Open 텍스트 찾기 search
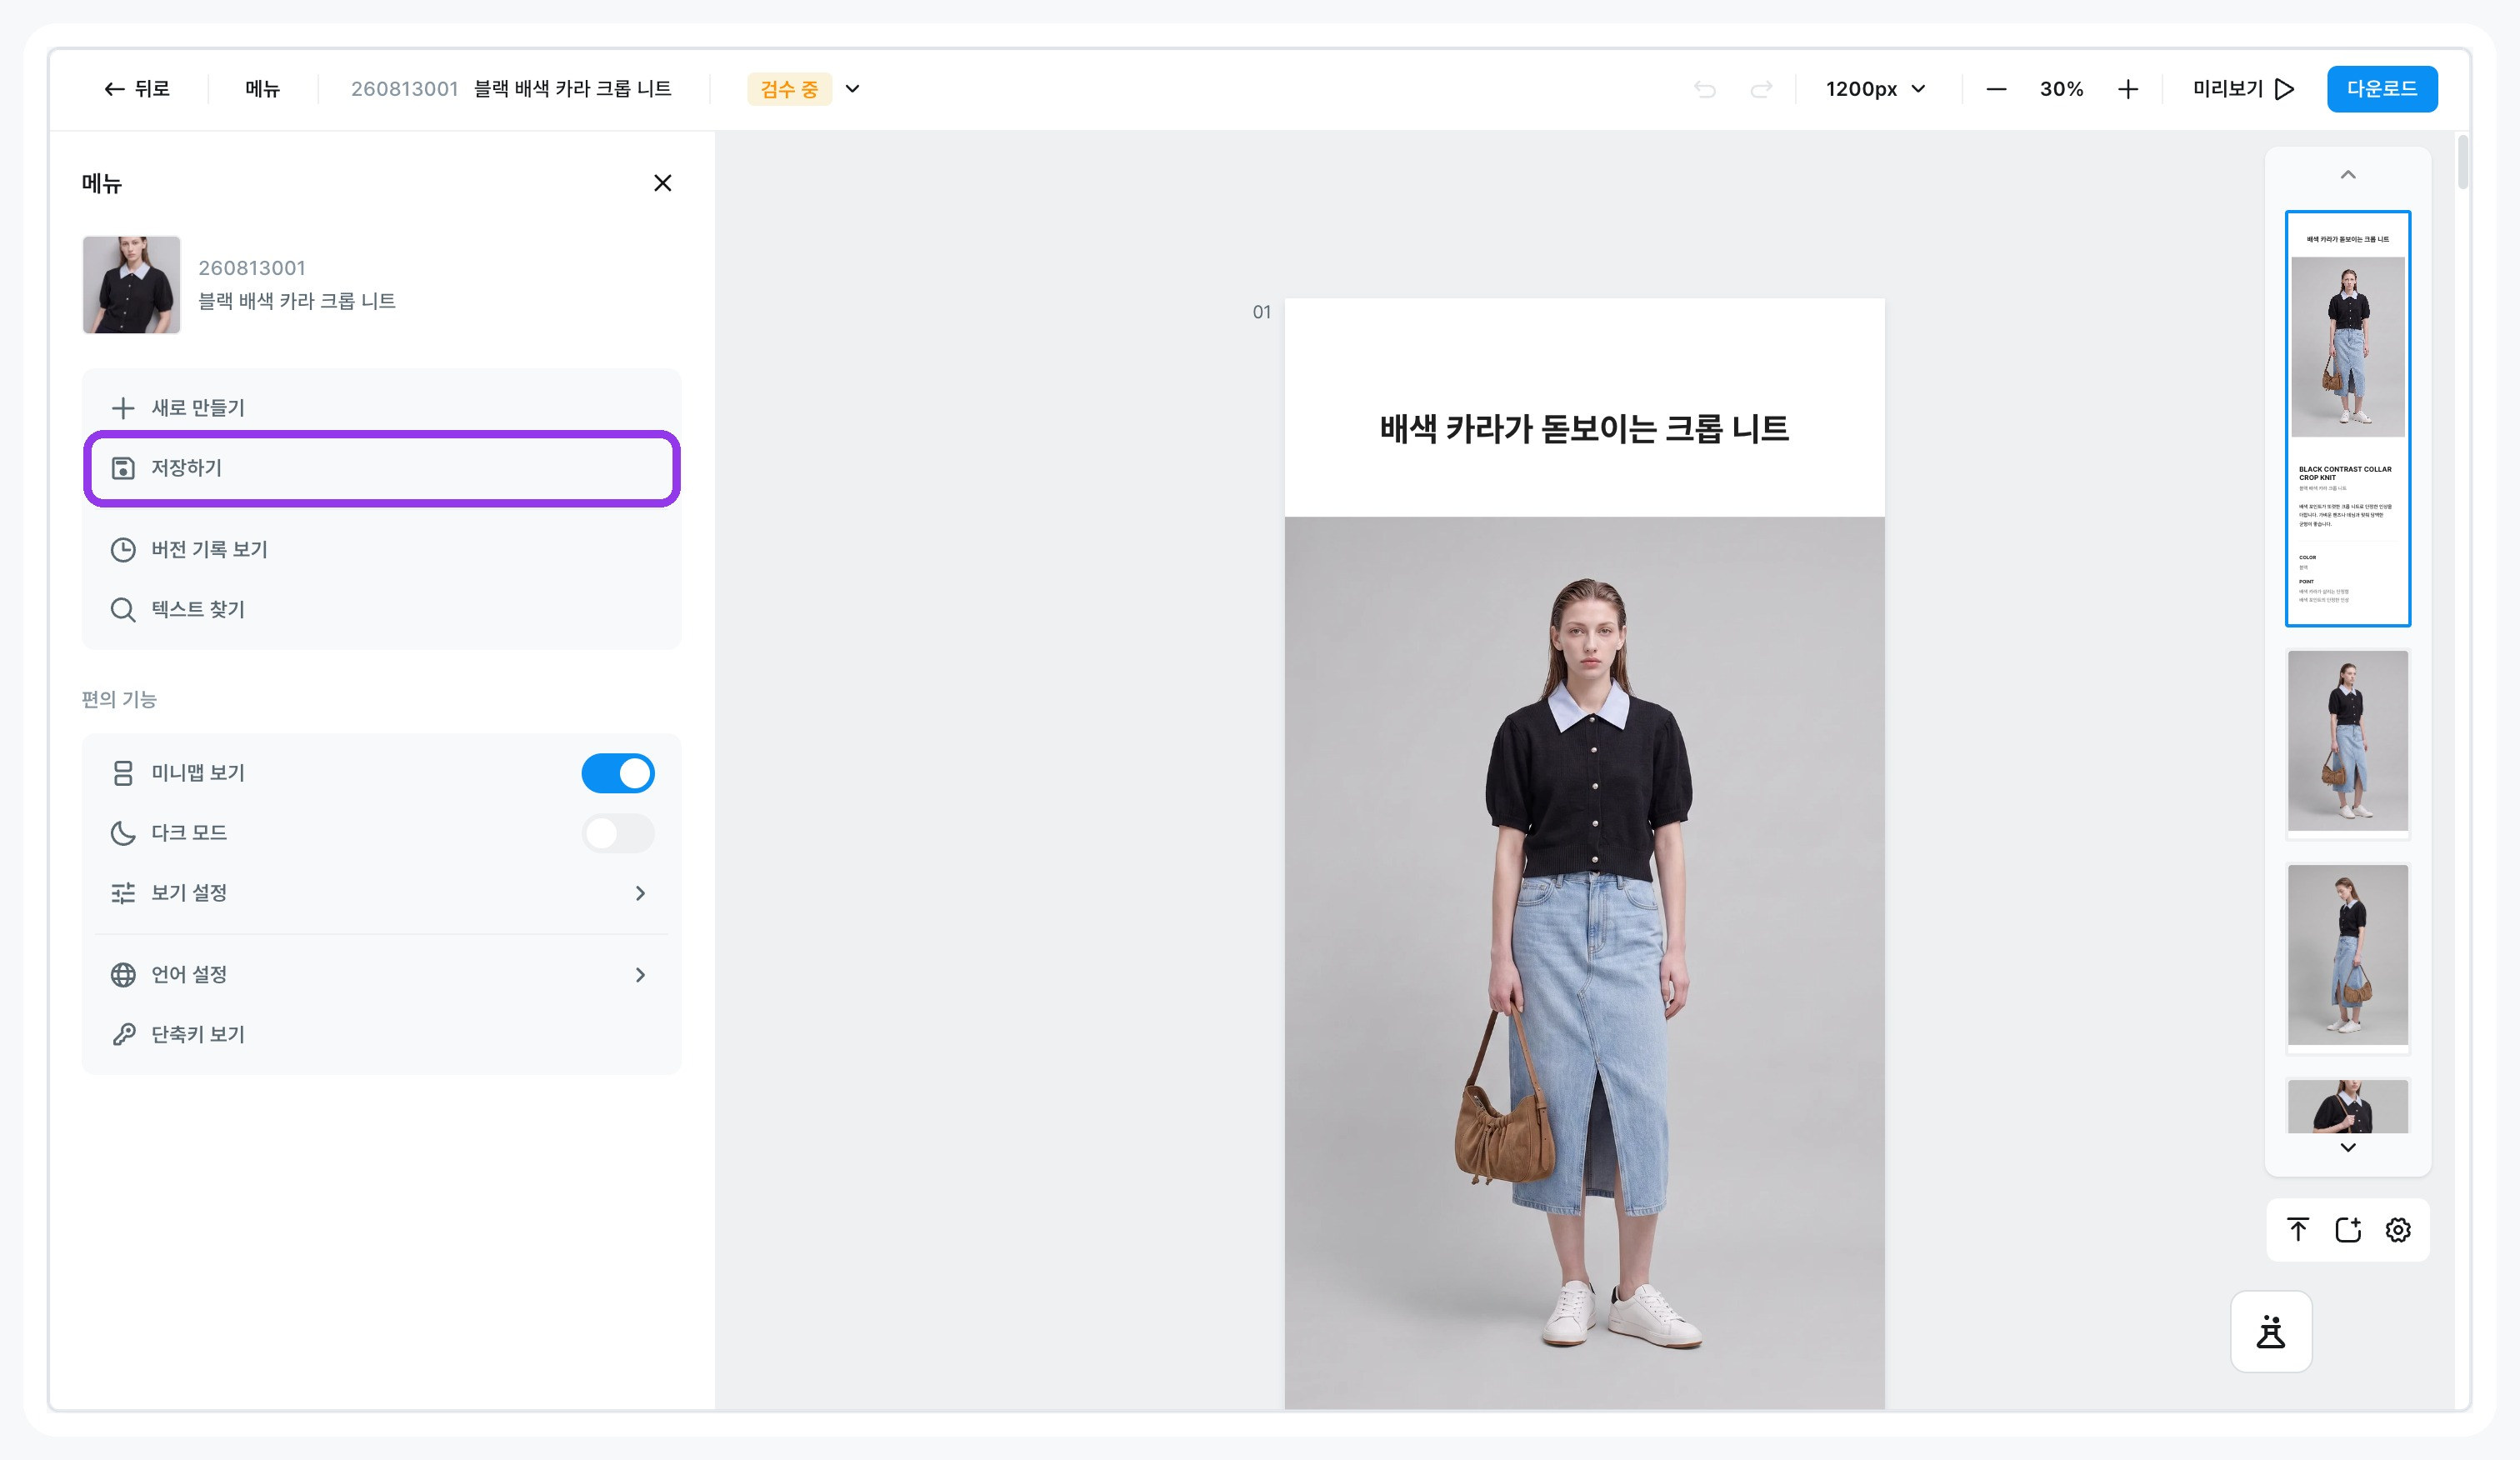 tap(381, 610)
